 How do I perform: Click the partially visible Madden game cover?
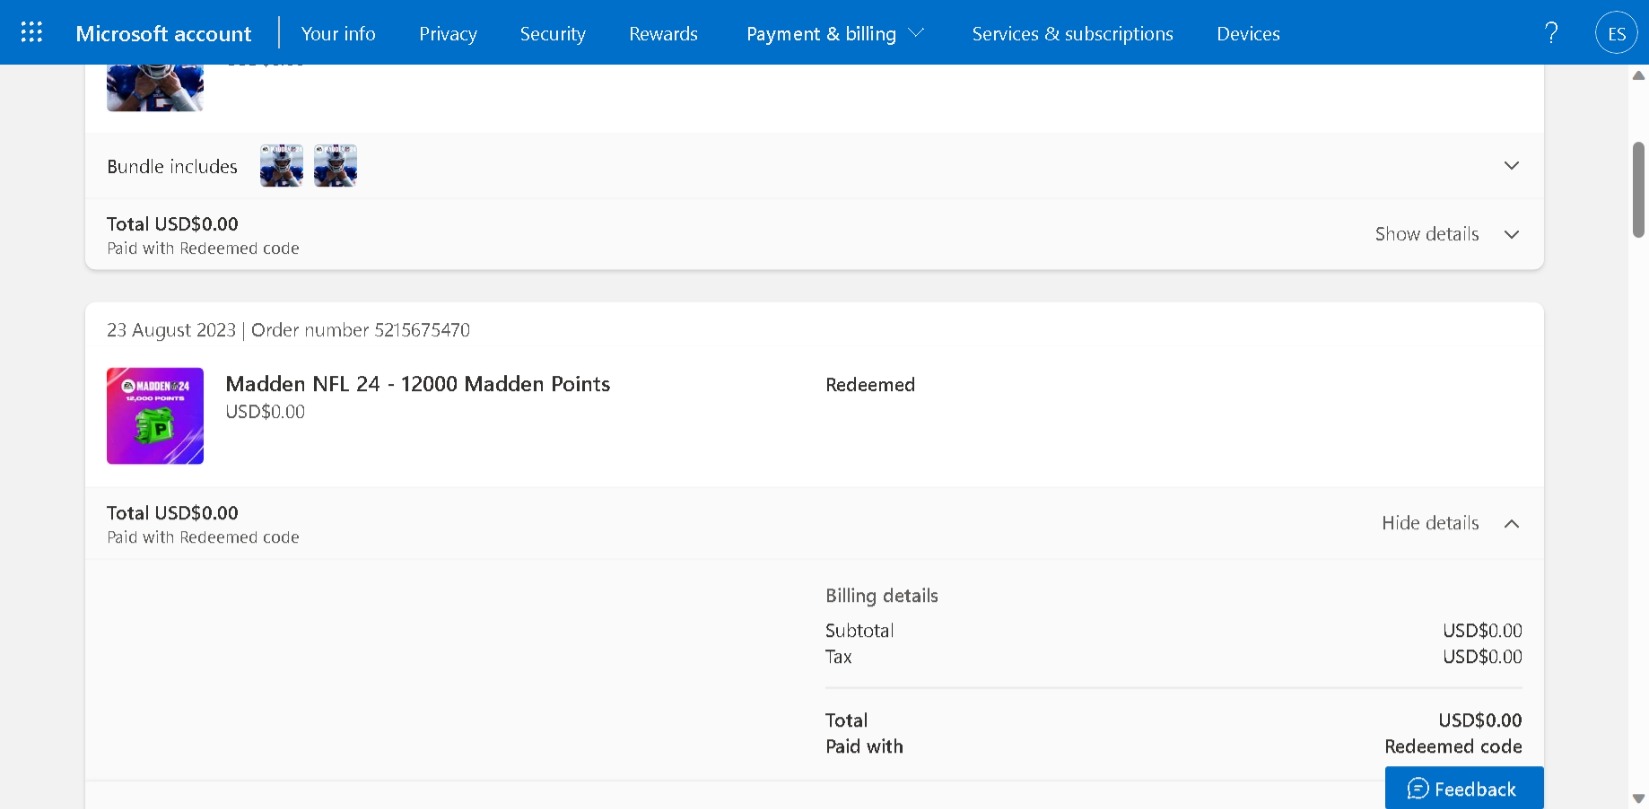click(x=155, y=88)
